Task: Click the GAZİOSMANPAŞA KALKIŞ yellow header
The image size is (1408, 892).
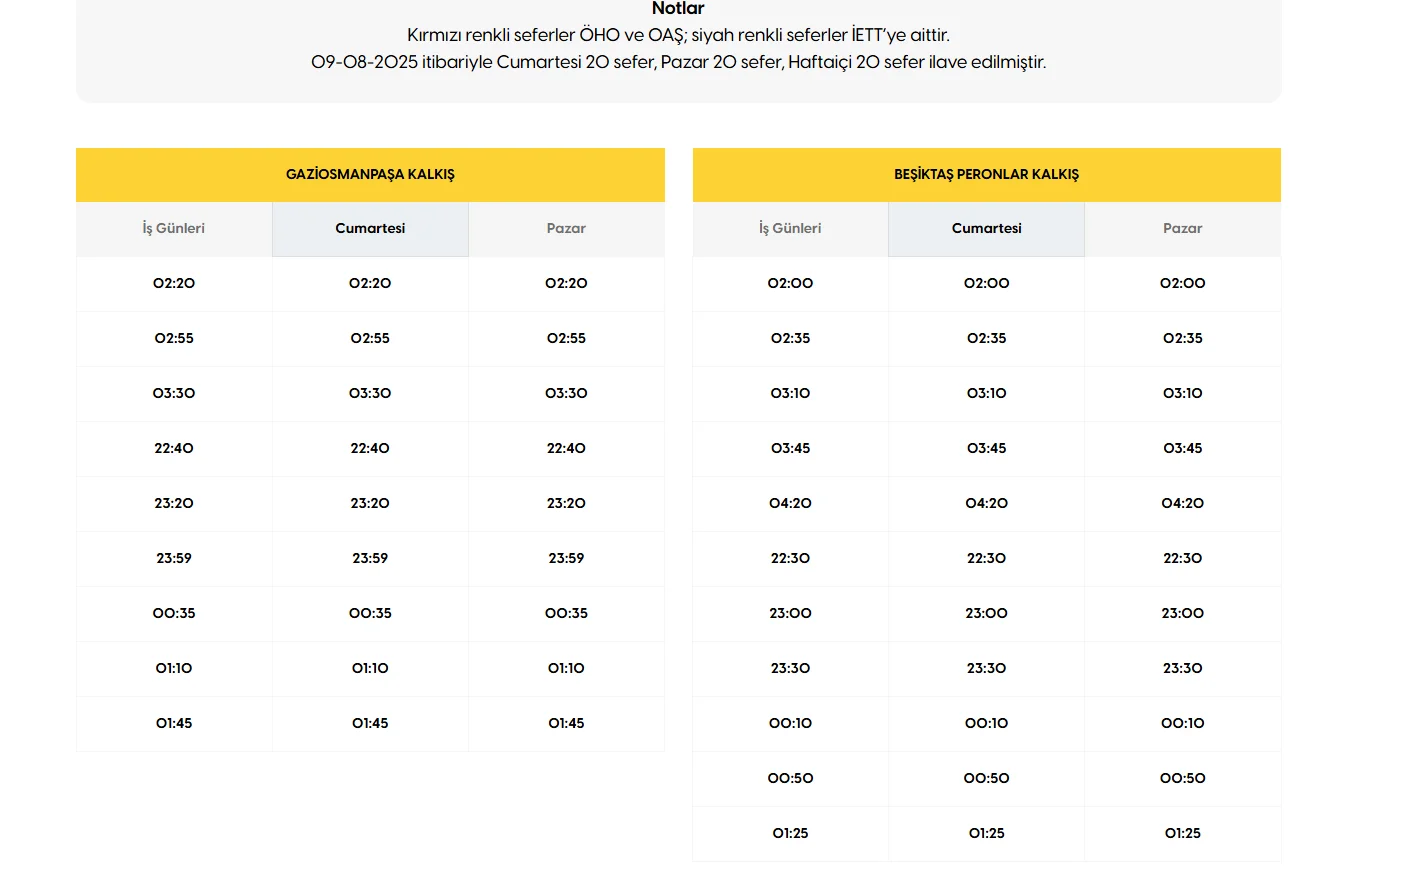Action: pos(370,175)
